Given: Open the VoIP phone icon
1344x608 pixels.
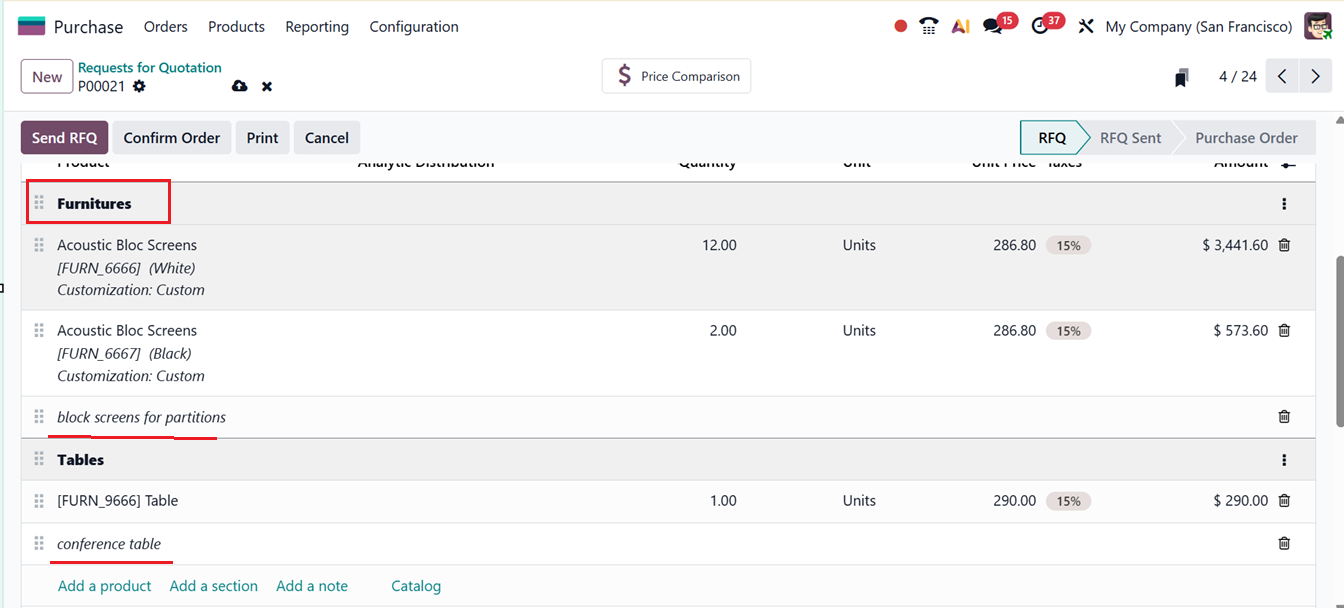Looking at the screenshot, I should (x=929, y=27).
